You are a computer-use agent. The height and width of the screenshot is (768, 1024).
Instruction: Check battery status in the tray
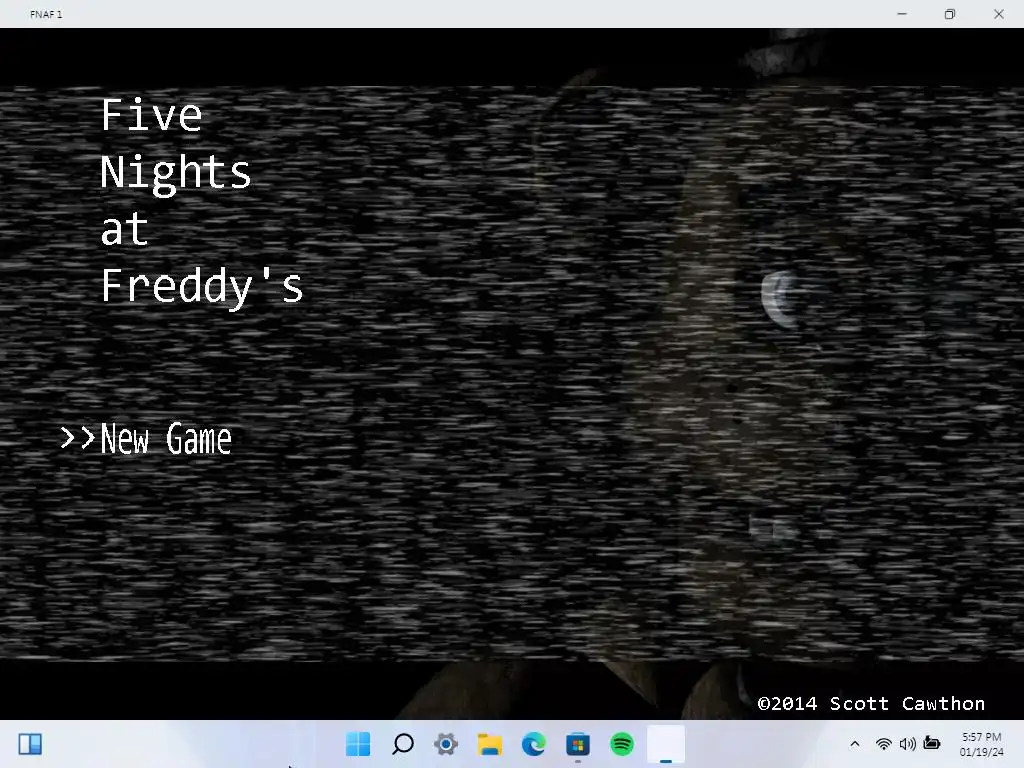tap(932, 743)
